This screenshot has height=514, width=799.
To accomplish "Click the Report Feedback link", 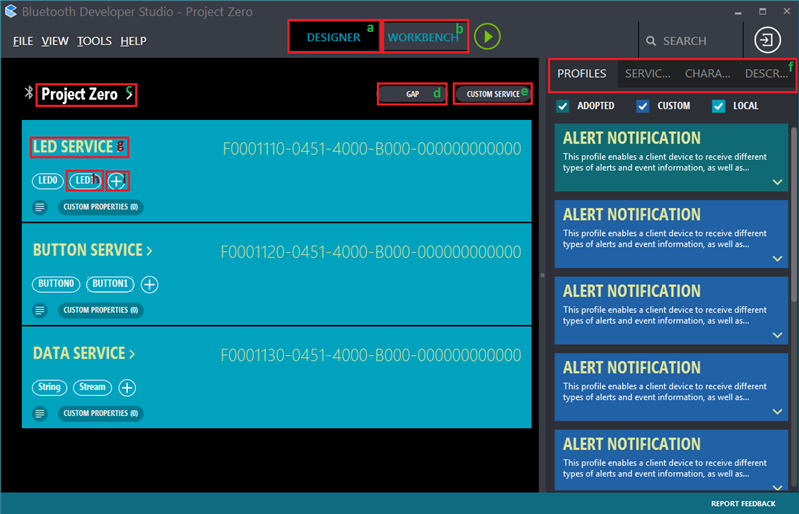I will click(x=743, y=504).
